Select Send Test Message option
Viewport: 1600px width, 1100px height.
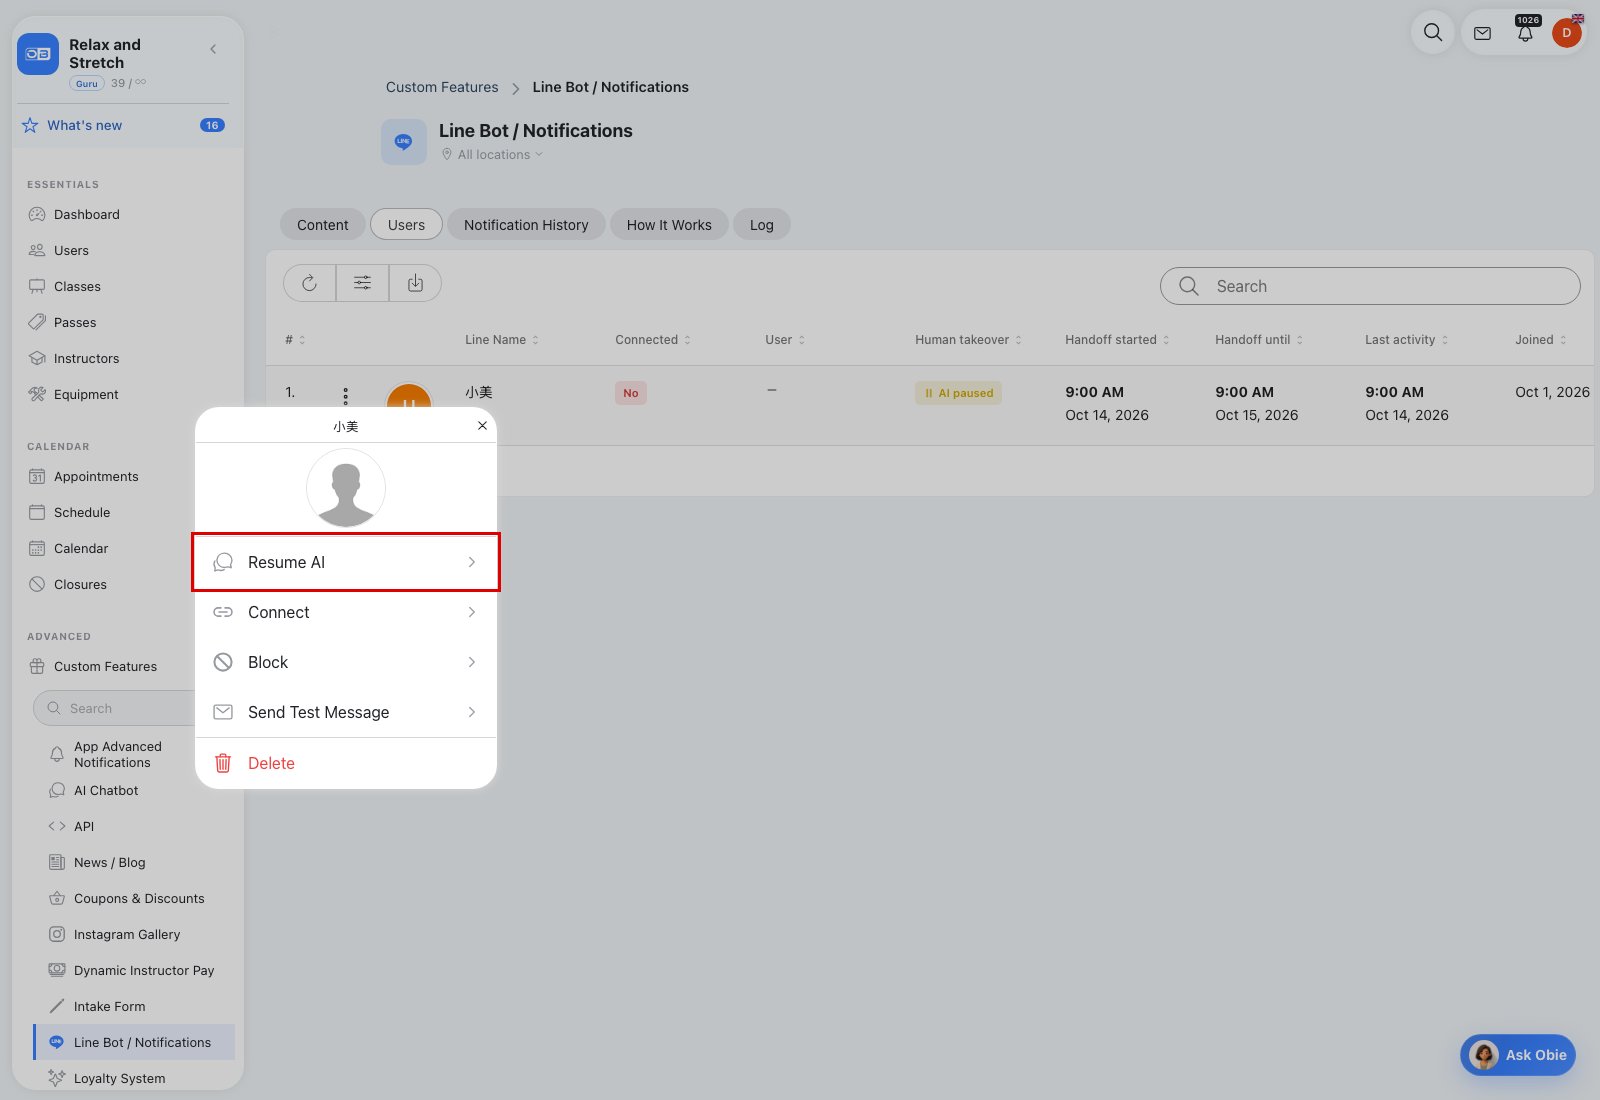(x=346, y=712)
